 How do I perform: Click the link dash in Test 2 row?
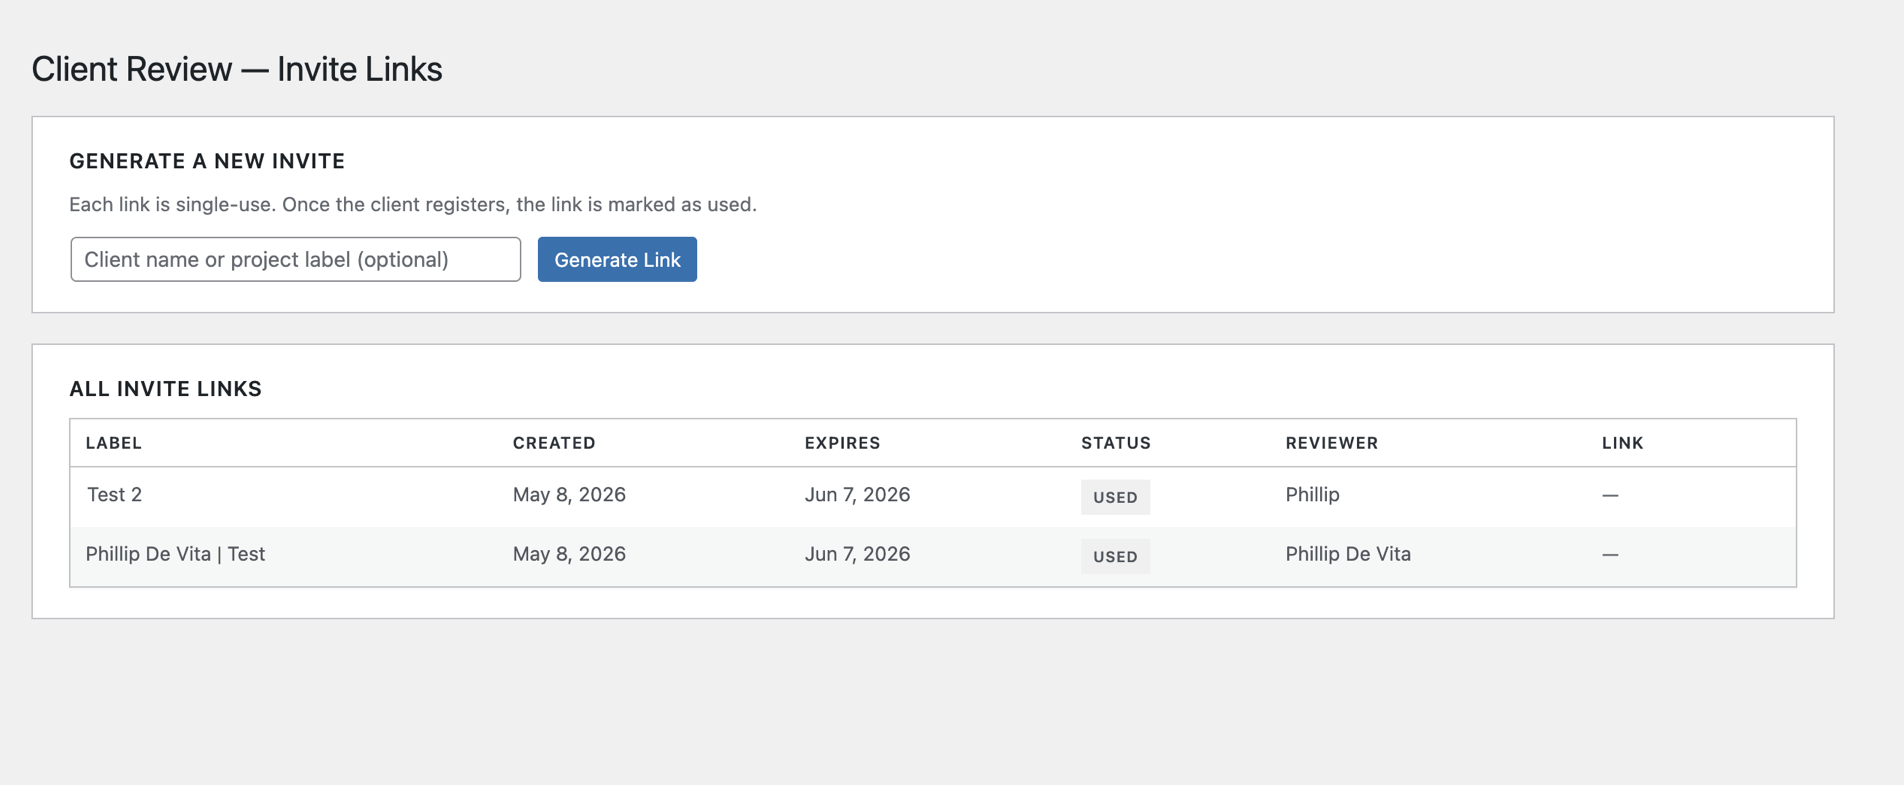pos(1610,495)
